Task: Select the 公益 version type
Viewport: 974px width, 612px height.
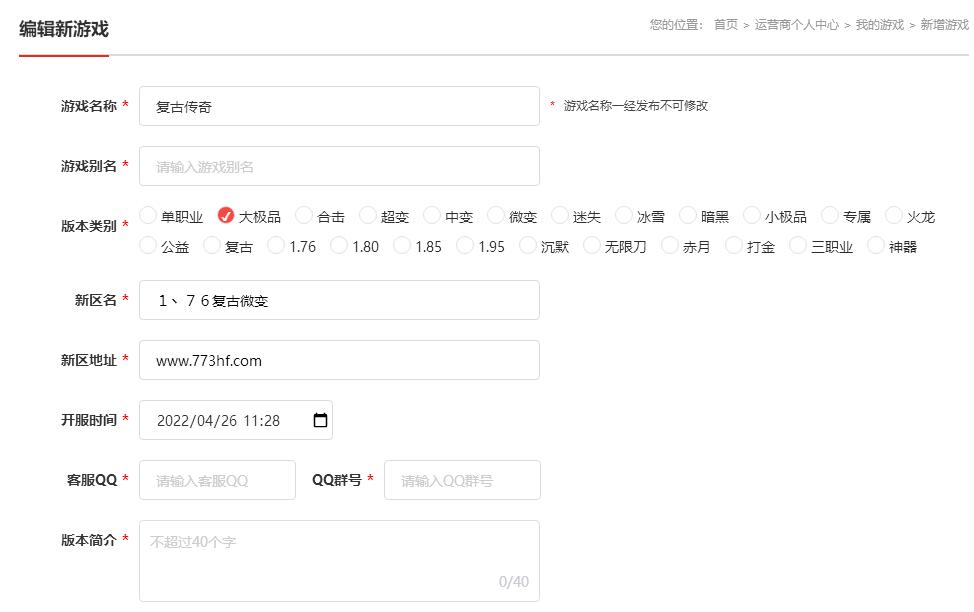Action: click(147, 245)
